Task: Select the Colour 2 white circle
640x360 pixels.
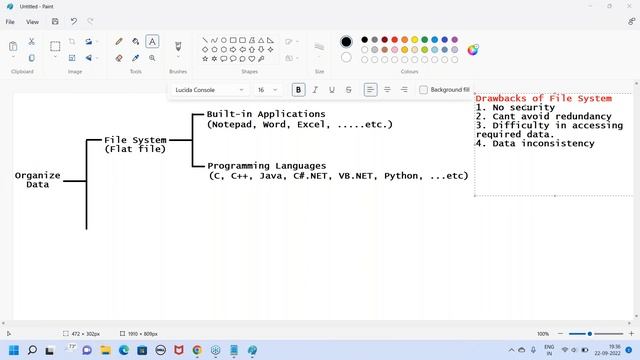Action: tap(346, 58)
